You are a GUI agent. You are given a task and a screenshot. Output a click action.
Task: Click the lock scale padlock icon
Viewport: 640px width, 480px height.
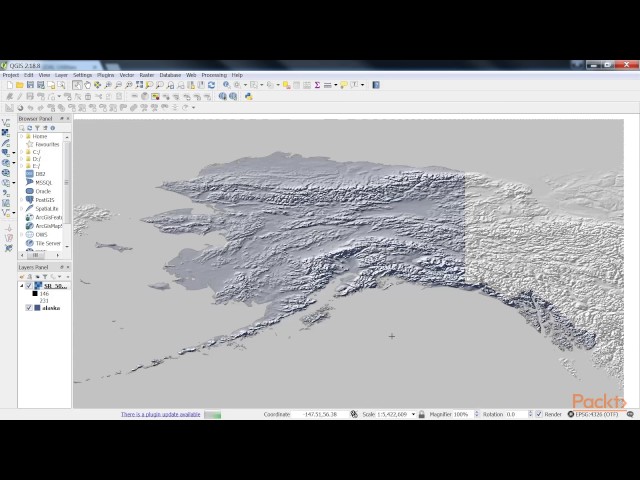coord(422,414)
